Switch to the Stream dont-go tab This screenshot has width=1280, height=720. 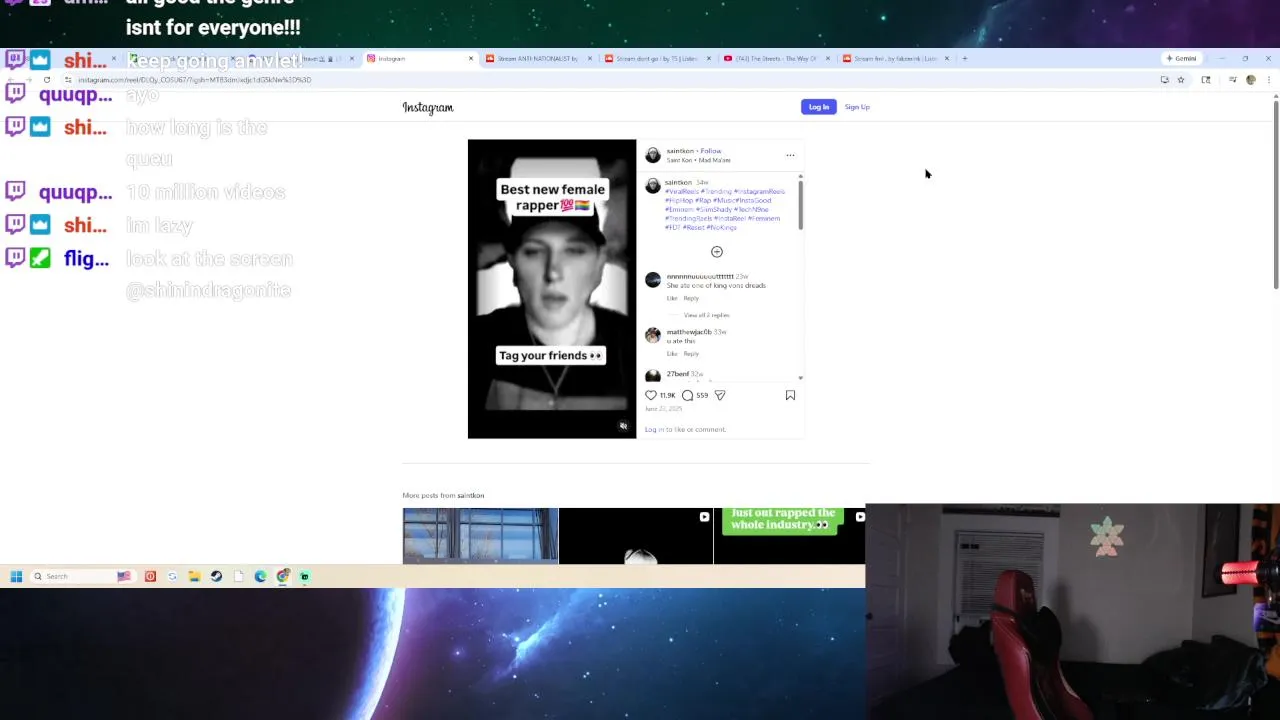pyautogui.click(x=656, y=59)
